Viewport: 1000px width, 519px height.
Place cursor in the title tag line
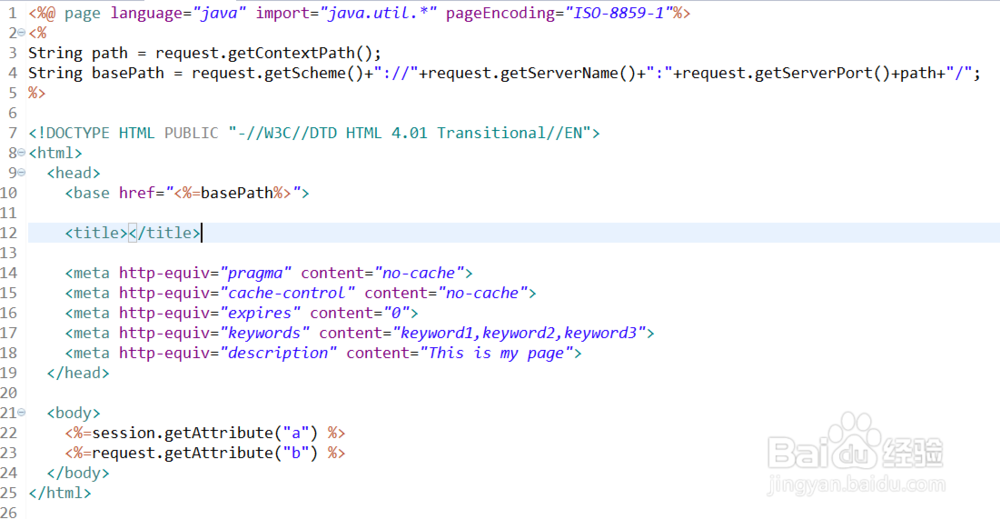pos(133,233)
